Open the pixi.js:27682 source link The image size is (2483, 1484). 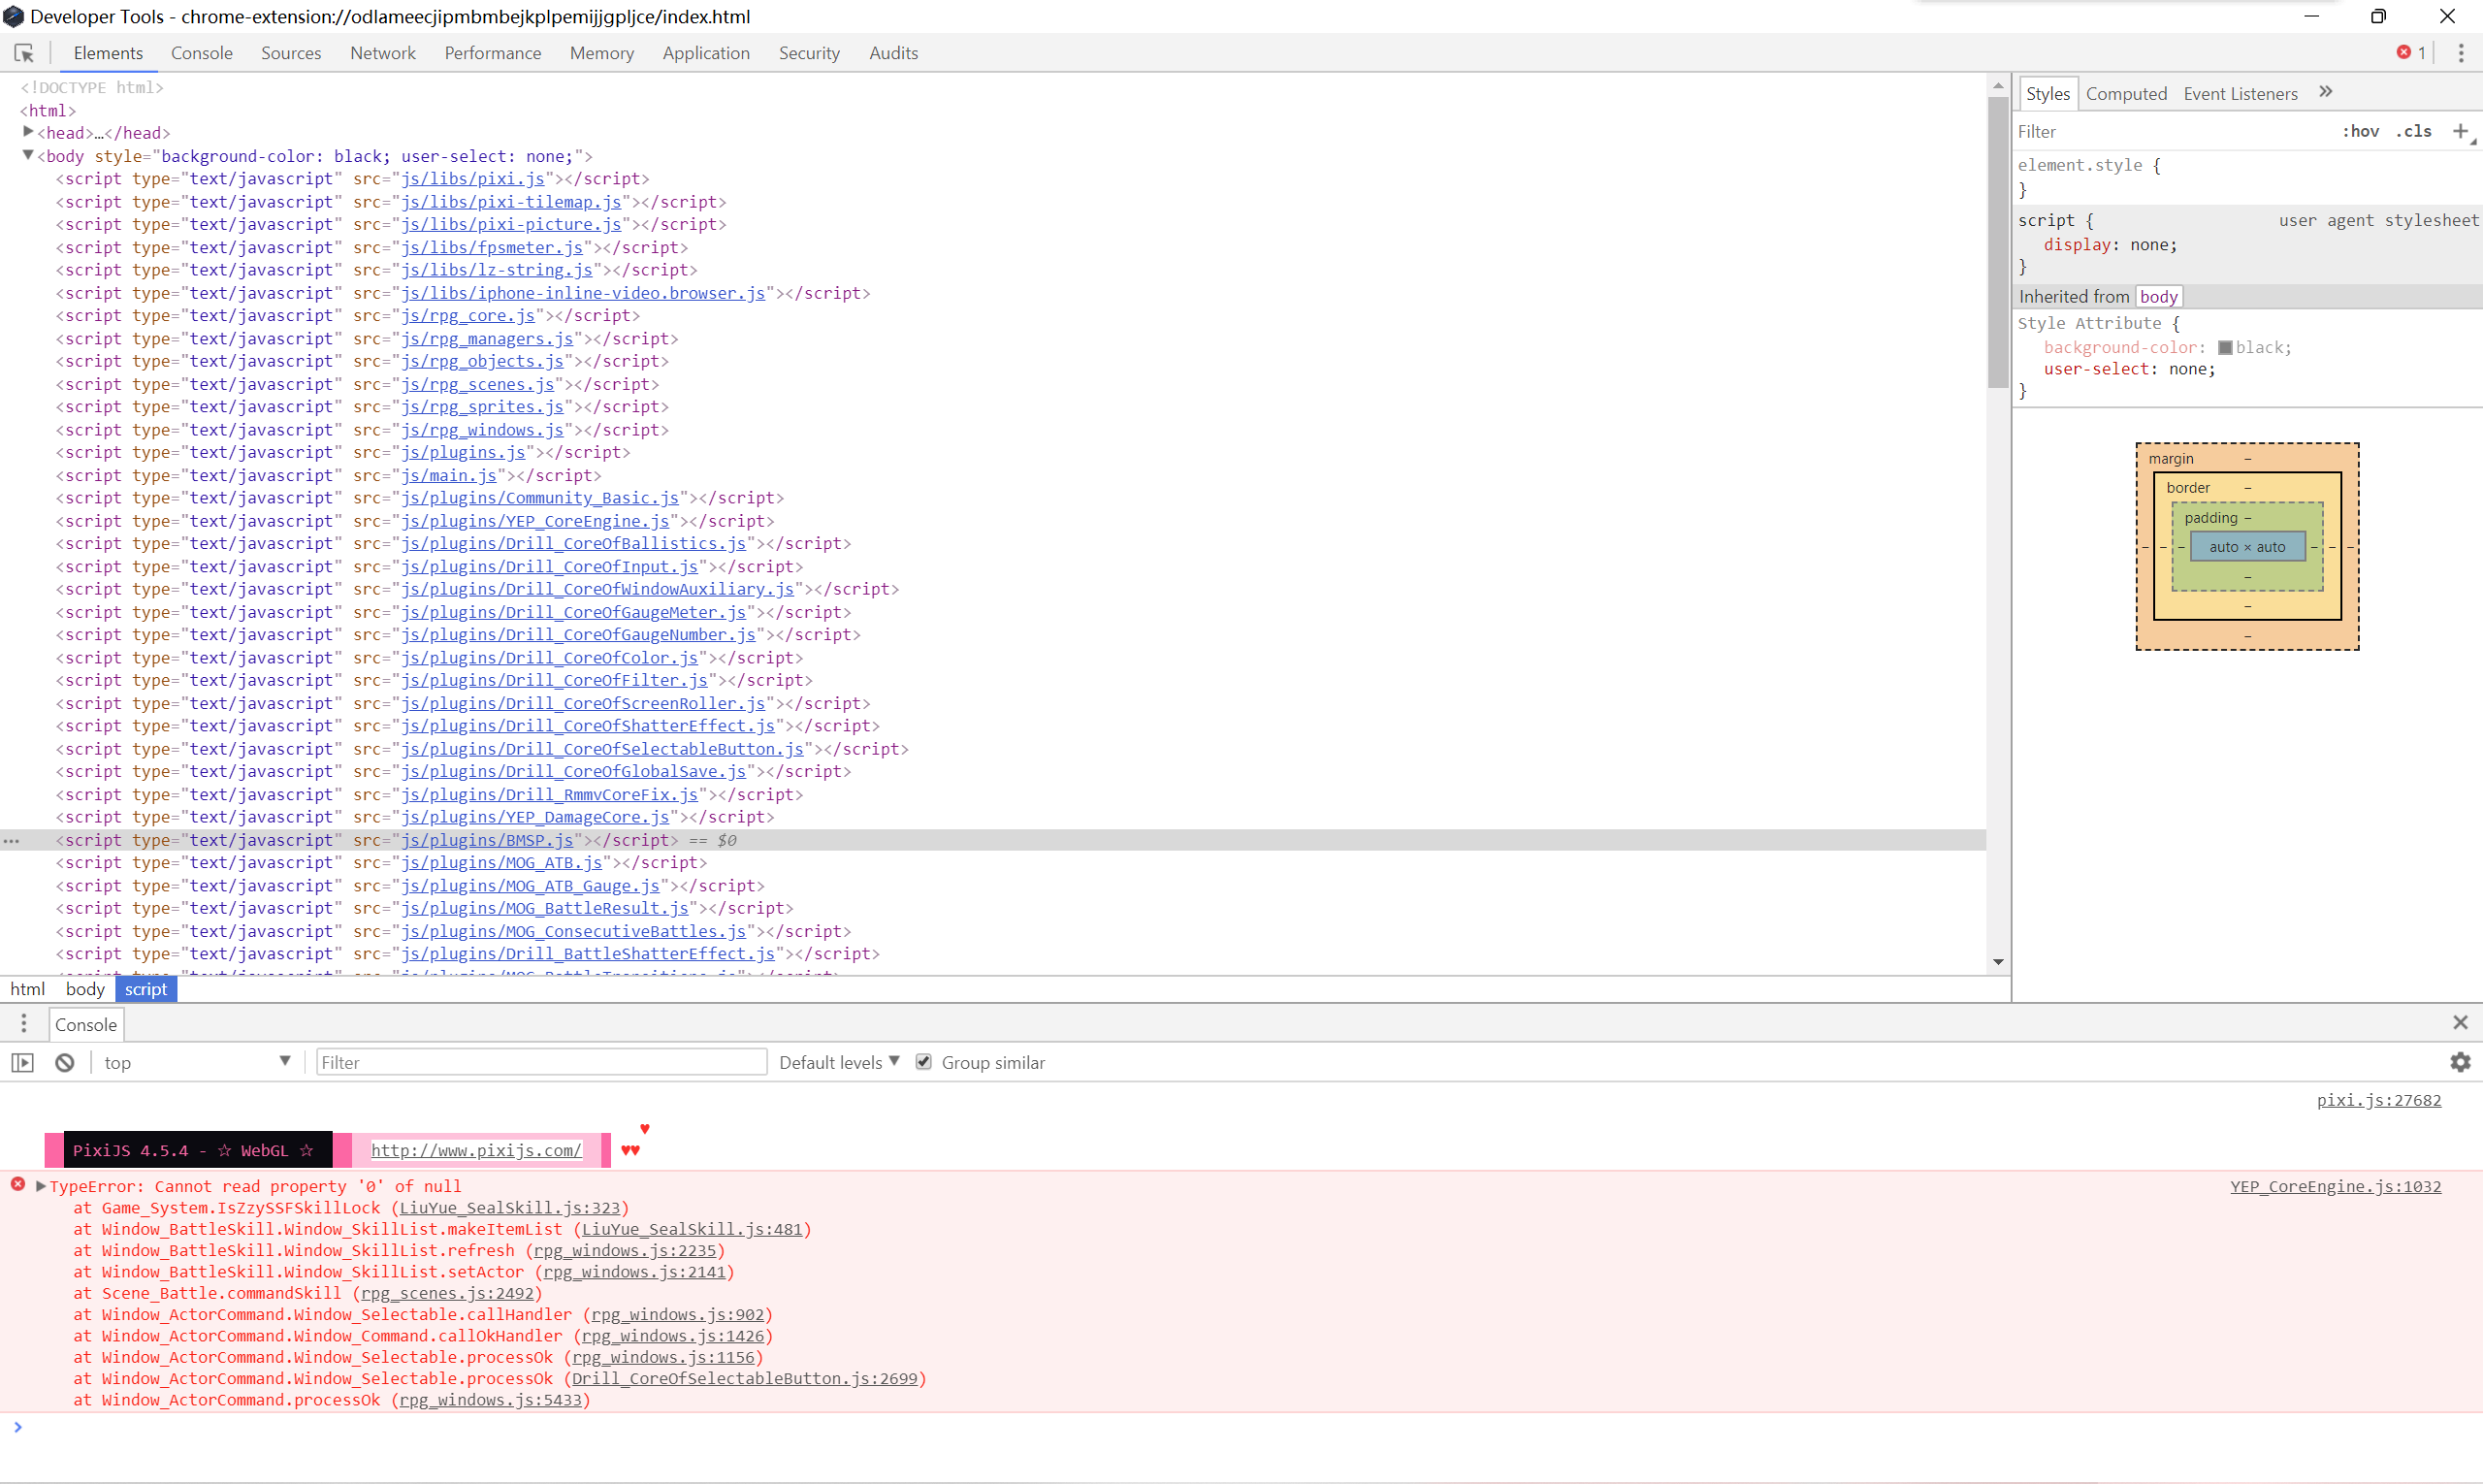pos(2378,1100)
